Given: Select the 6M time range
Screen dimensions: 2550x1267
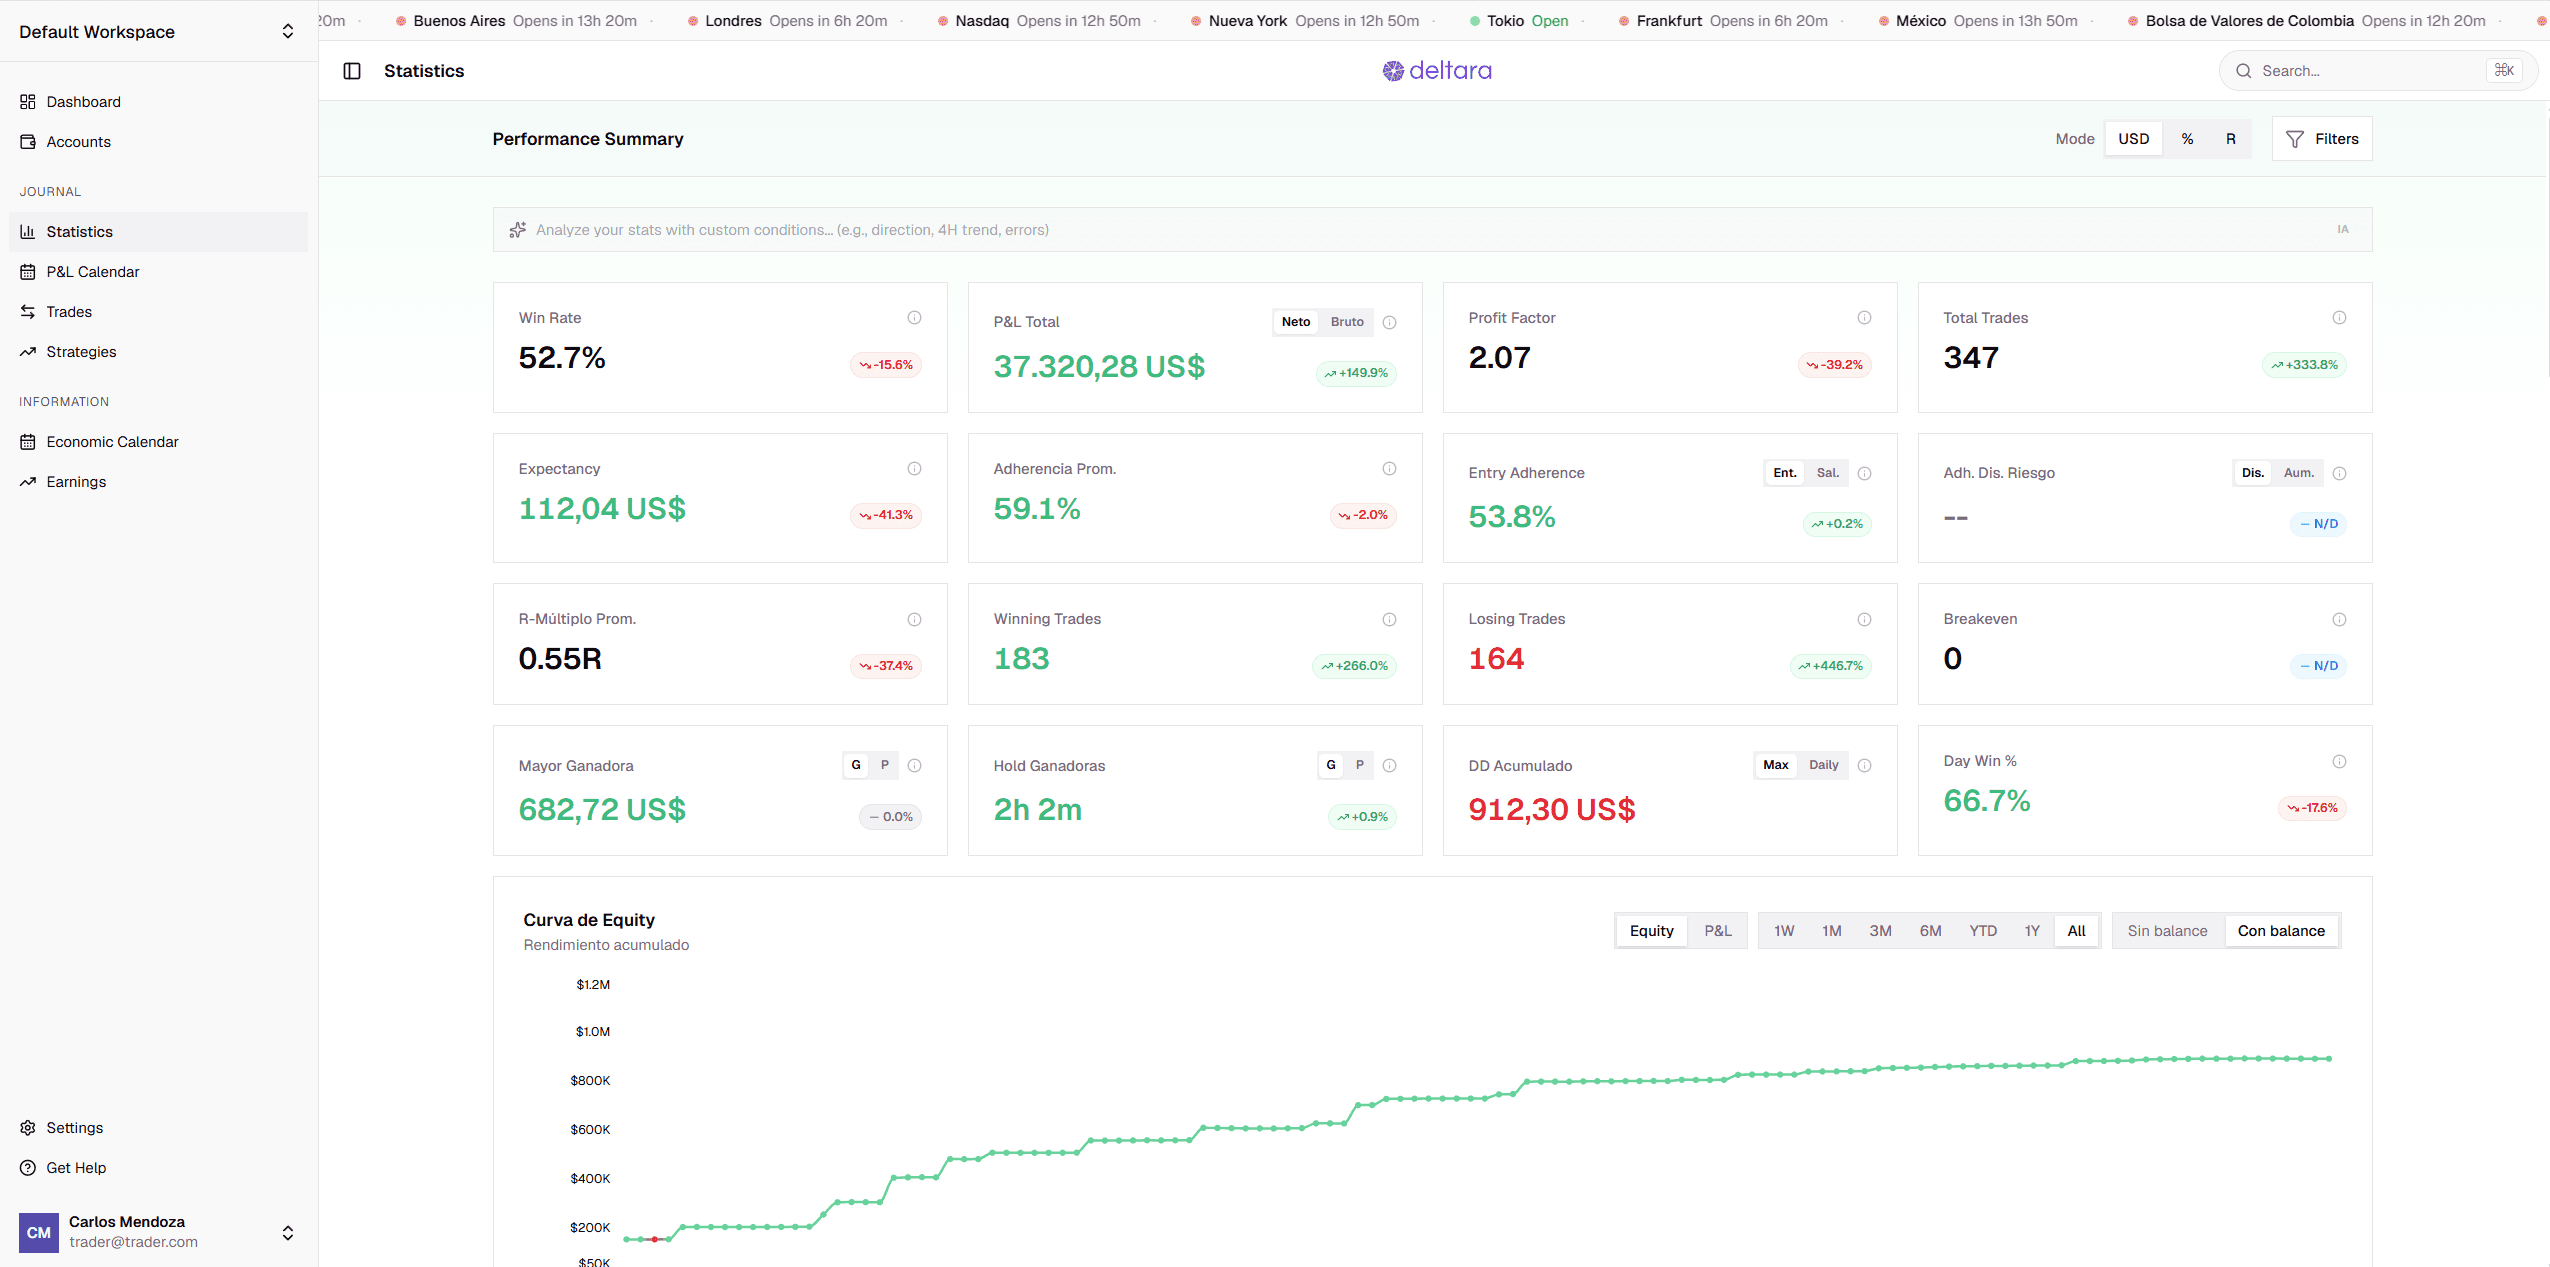Looking at the screenshot, I should tap(1930, 931).
